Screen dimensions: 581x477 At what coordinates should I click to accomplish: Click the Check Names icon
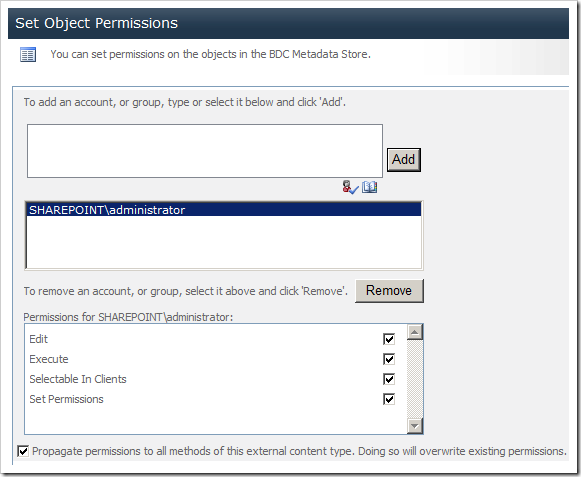(x=350, y=187)
